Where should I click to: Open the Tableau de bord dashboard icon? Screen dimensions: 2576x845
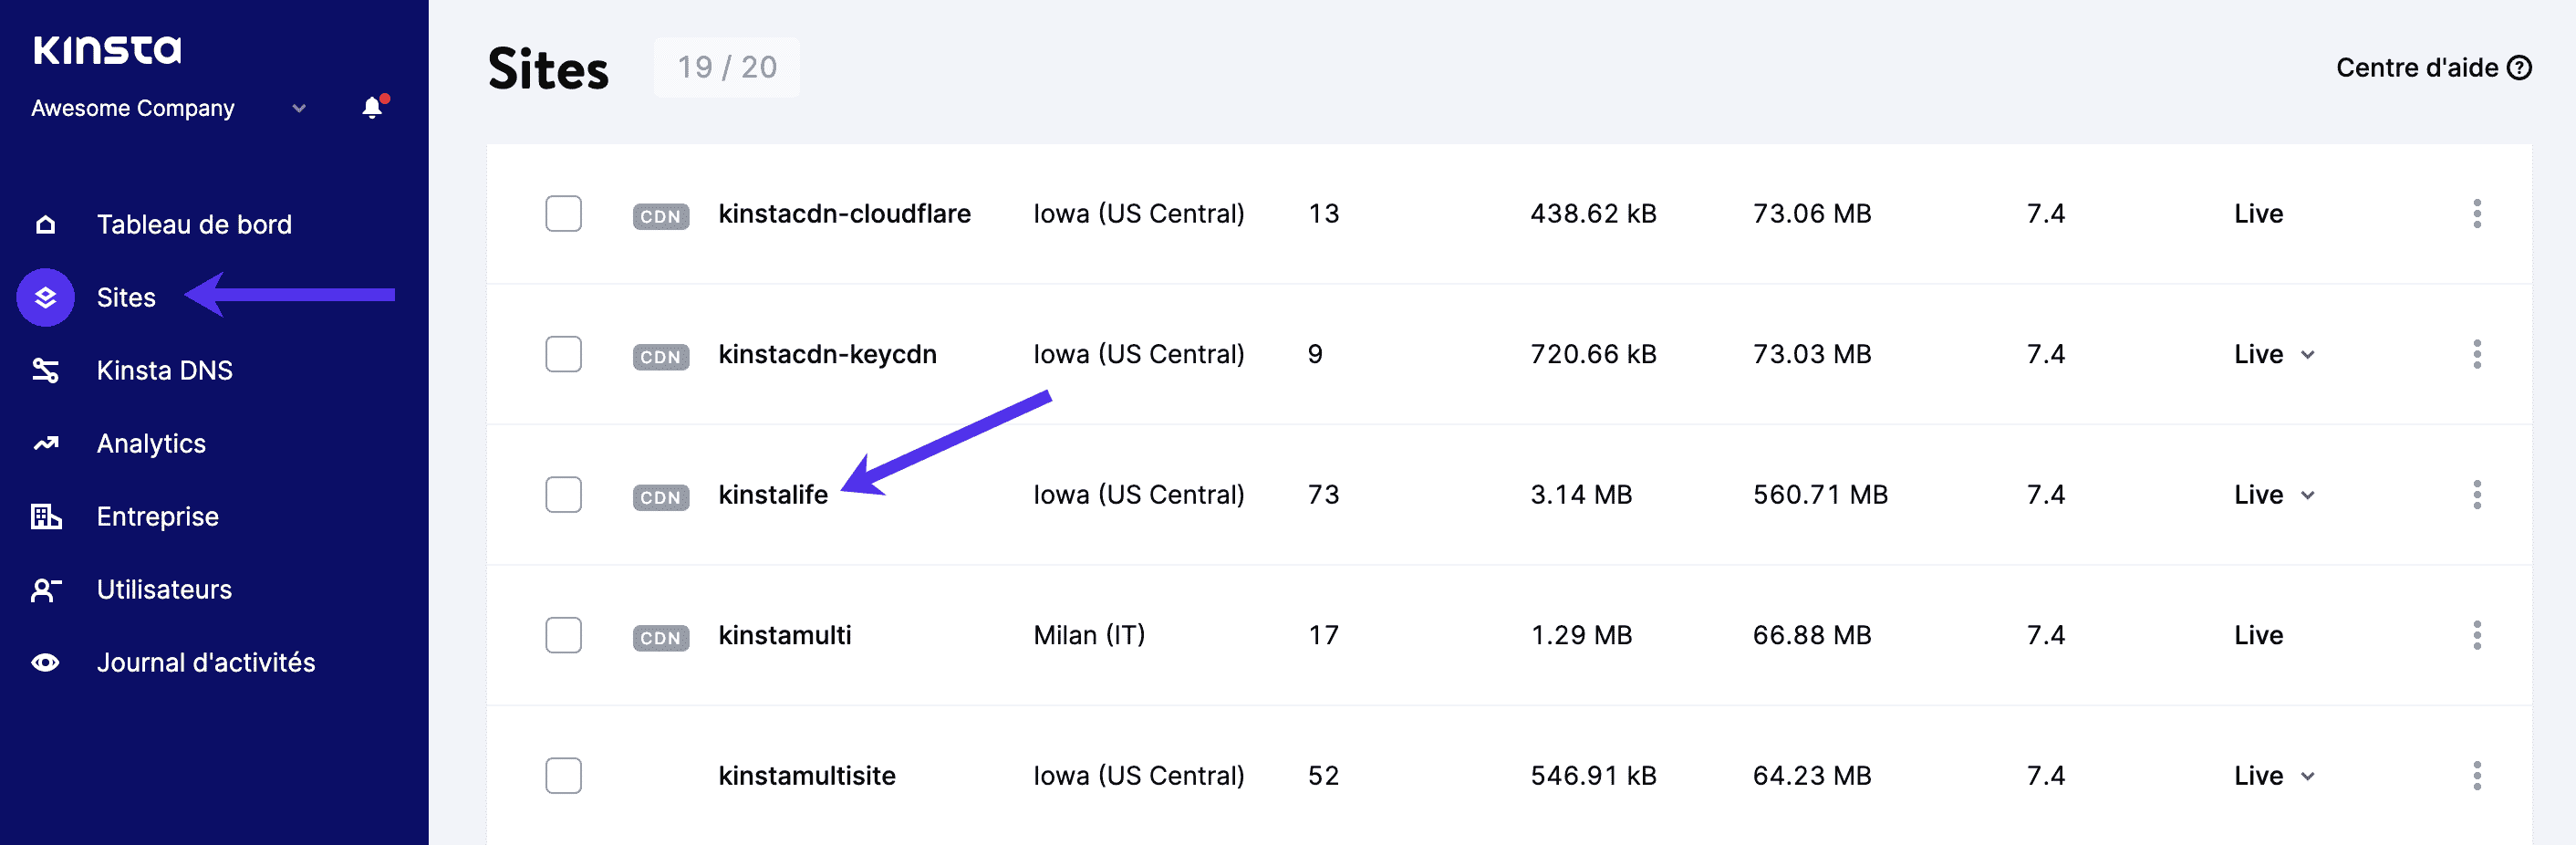coord(46,224)
